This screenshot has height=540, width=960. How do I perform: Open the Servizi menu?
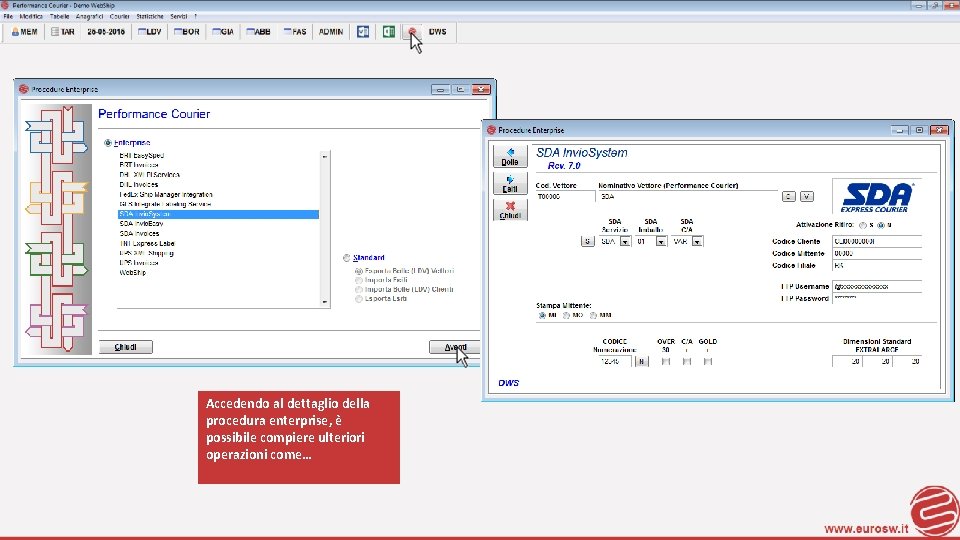[179, 17]
